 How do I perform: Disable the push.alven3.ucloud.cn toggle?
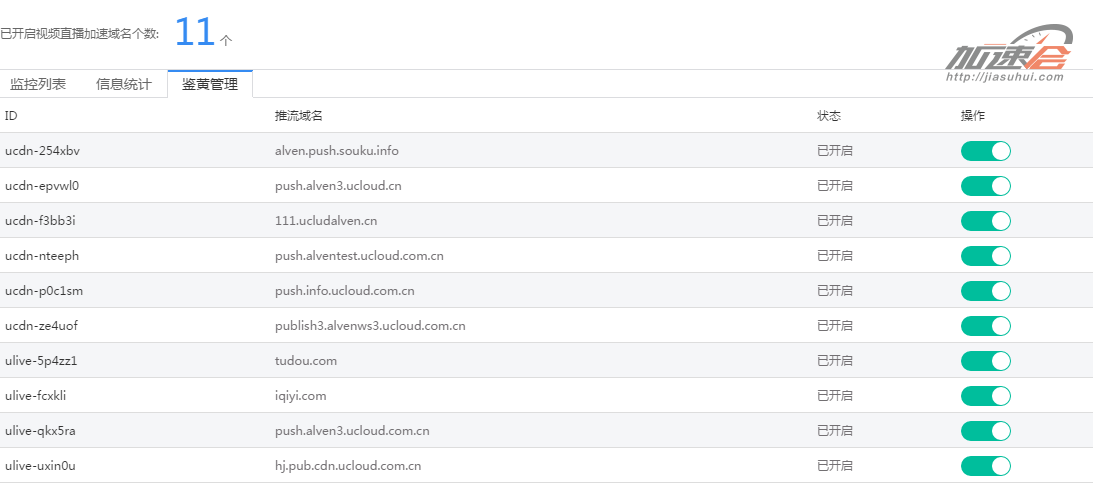pyautogui.click(x=985, y=186)
